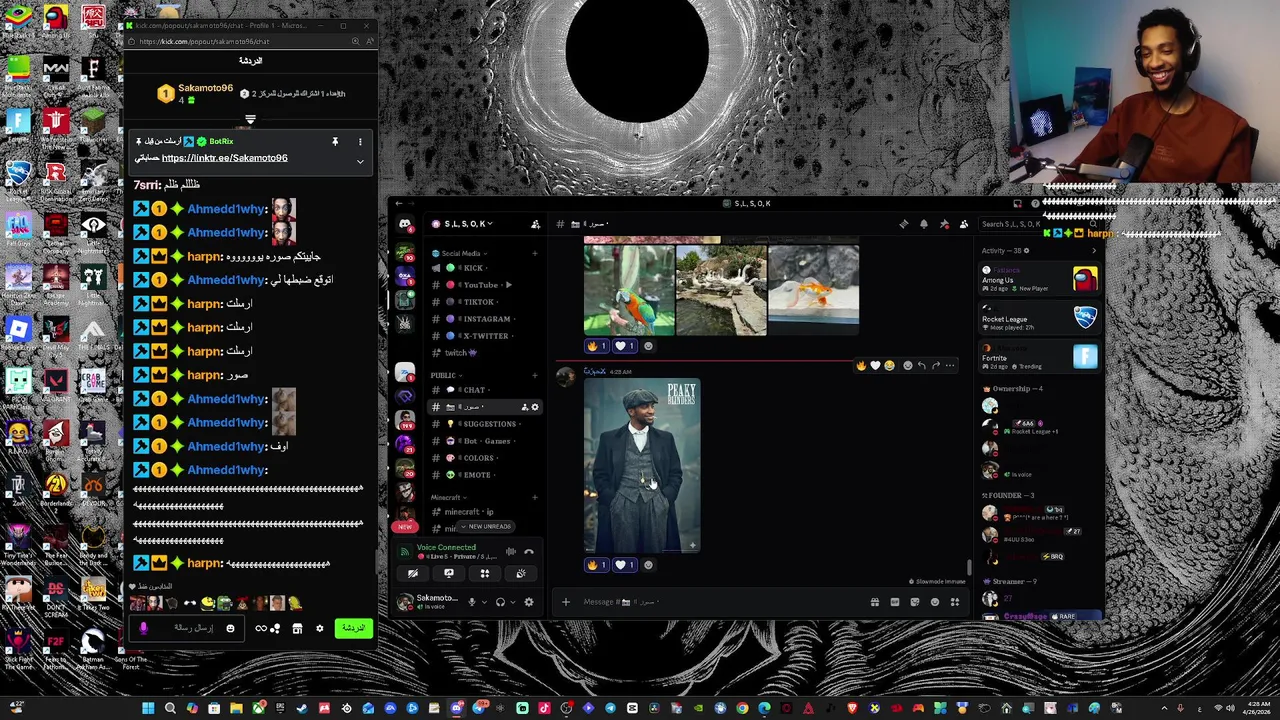The width and height of the screenshot is (1280, 720).
Task: Start screen share in Discord voice panel
Action: [x=448, y=574]
